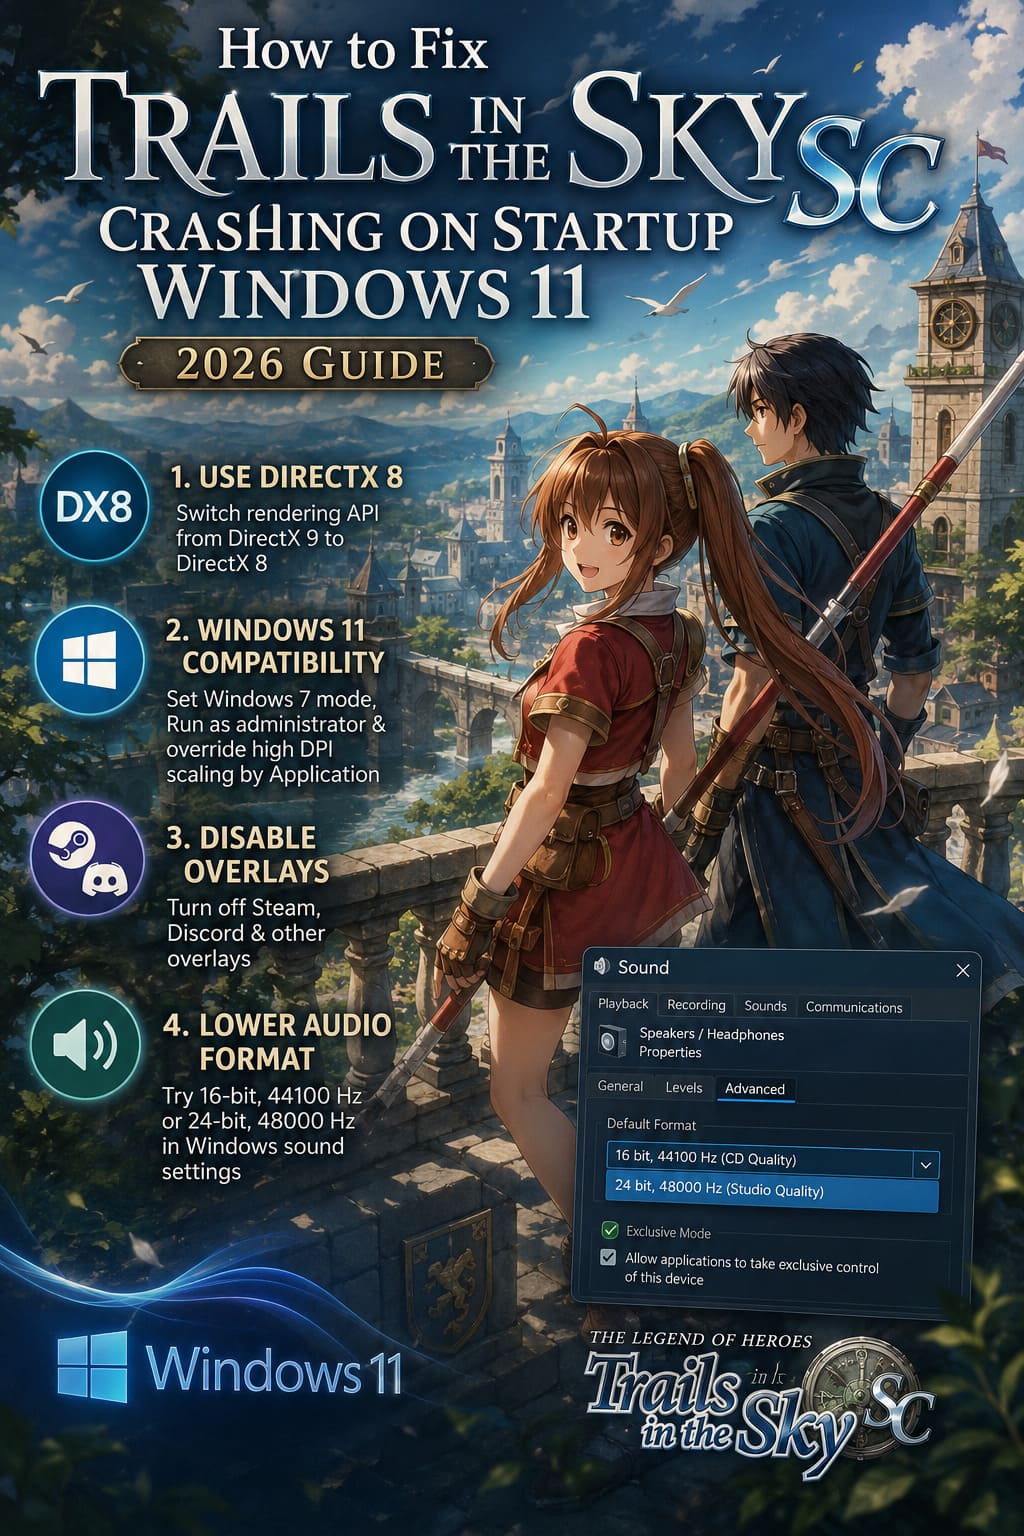This screenshot has width=1024, height=1536.
Task: Click the '1. Use DirectX 8' heading
Action: [x=286, y=477]
